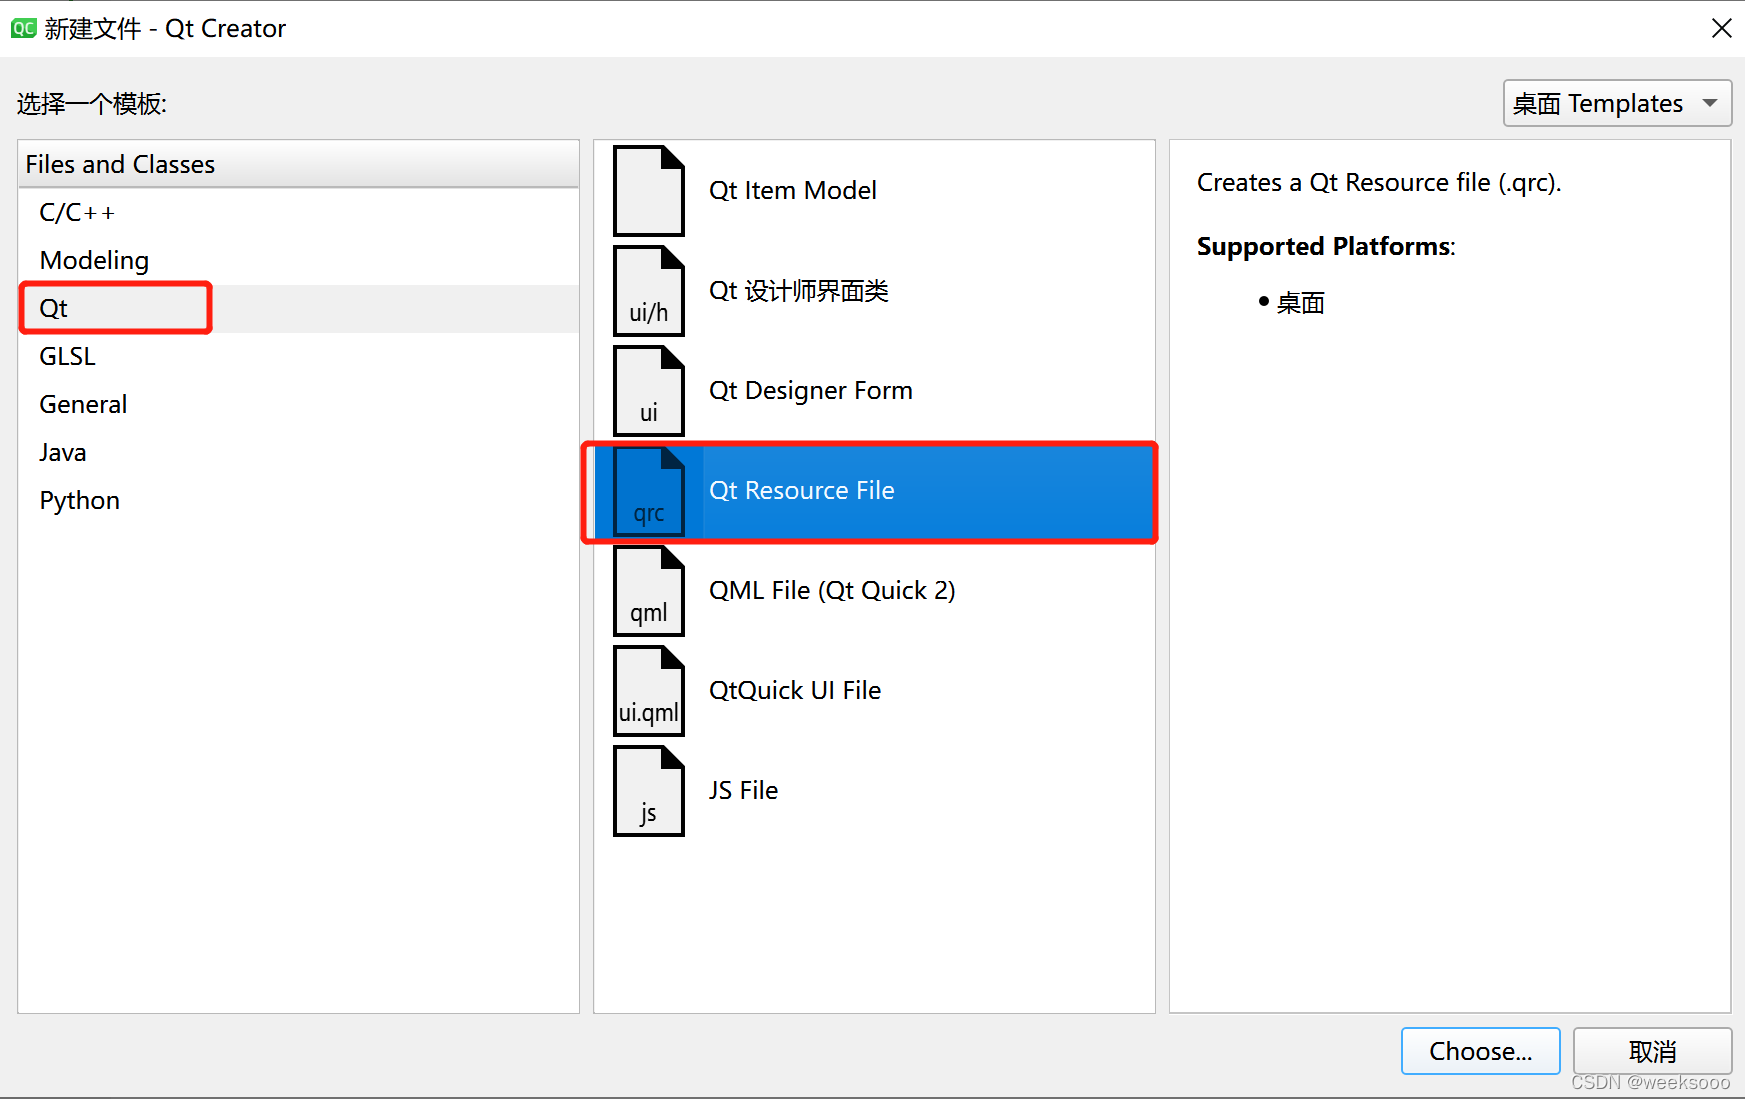This screenshot has width=1745, height=1099.
Task: Click the ui Designer Form icon
Action: pos(649,391)
